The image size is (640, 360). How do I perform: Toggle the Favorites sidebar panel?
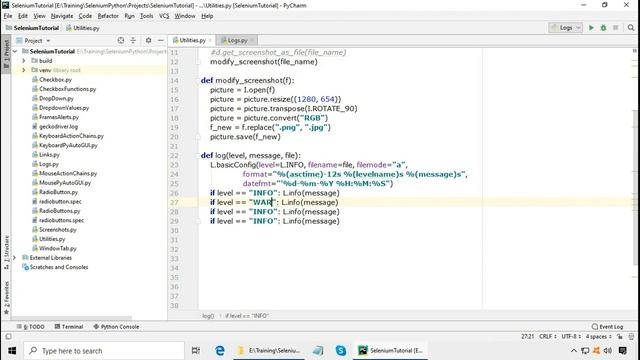point(6,297)
